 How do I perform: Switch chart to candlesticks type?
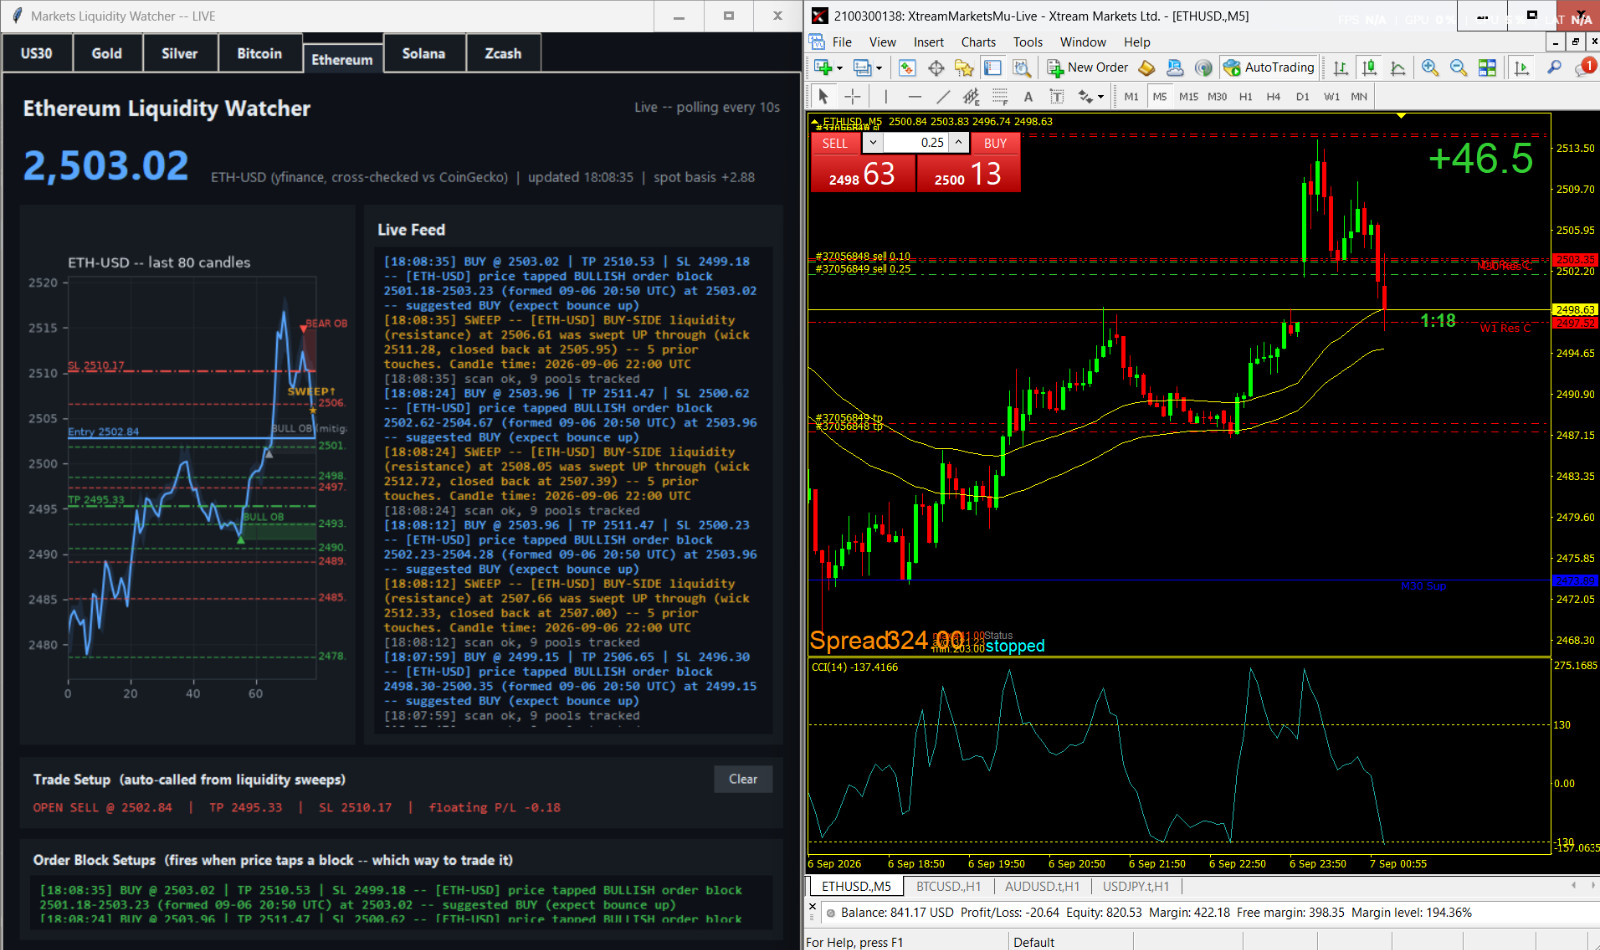click(1369, 68)
